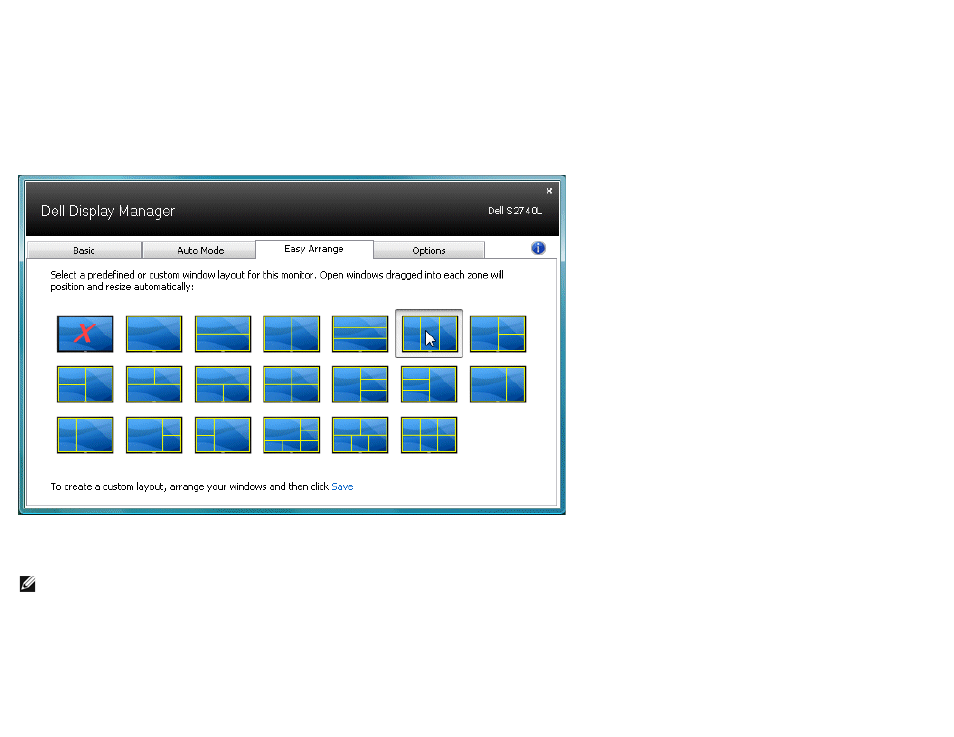Switch to the Basic tab
The image size is (954, 737).
coord(84,250)
